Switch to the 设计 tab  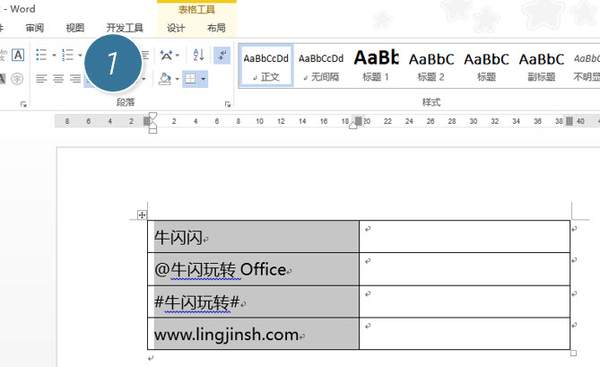[x=176, y=28]
